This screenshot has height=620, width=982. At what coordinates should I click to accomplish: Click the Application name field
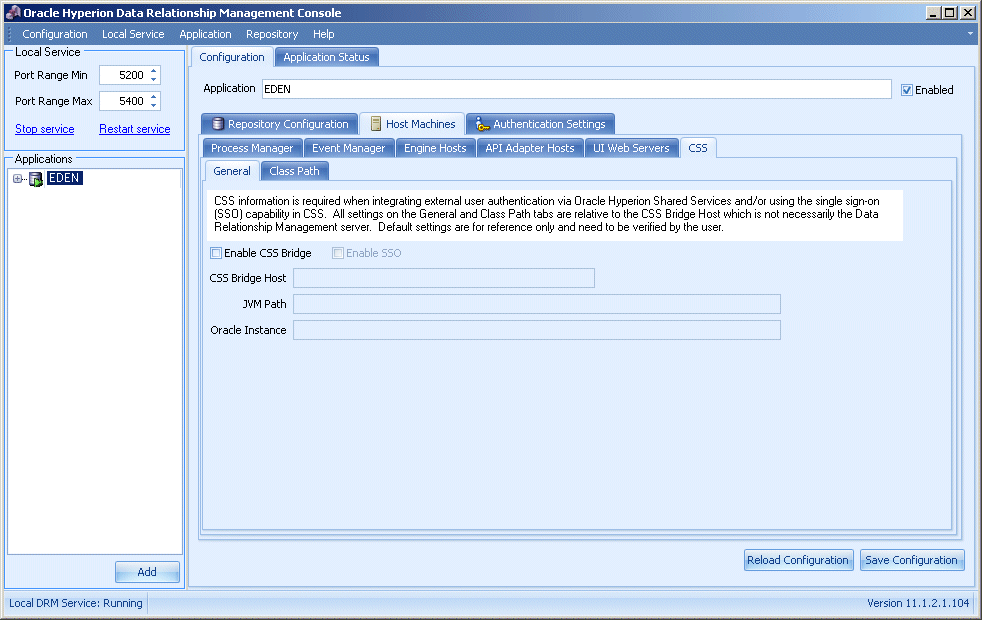576,89
